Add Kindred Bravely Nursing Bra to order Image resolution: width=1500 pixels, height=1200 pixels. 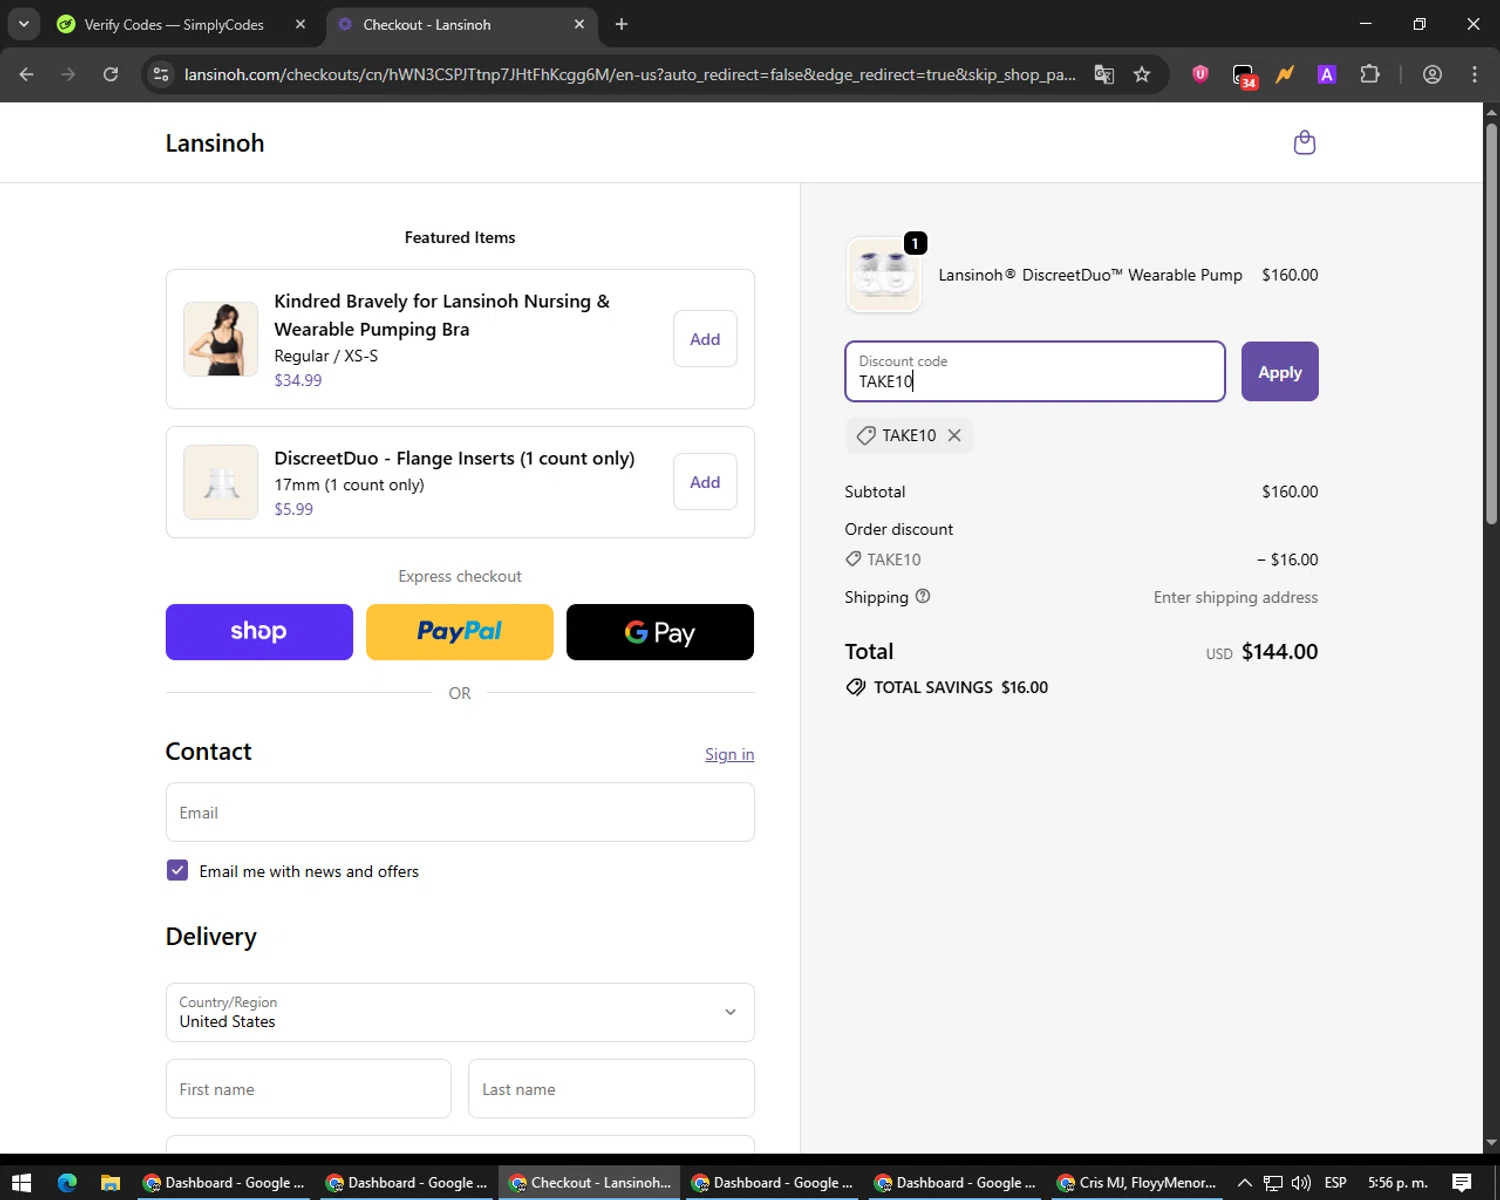coord(705,339)
